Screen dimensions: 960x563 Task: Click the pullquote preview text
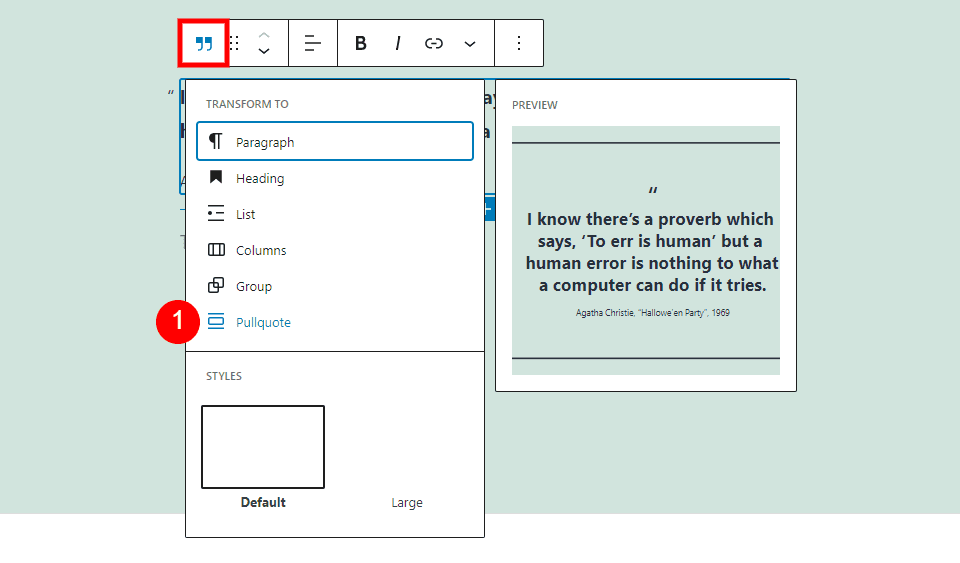coord(651,252)
